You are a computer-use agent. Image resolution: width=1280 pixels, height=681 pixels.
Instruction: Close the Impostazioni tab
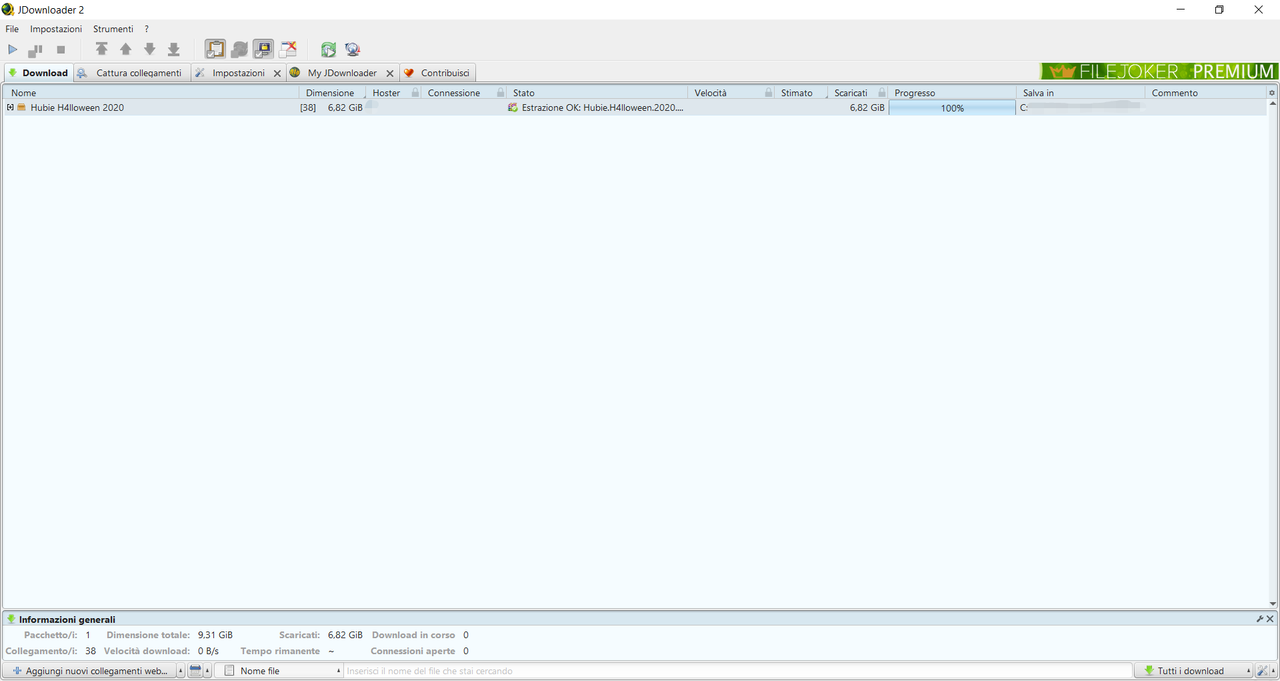(x=277, y=73)
